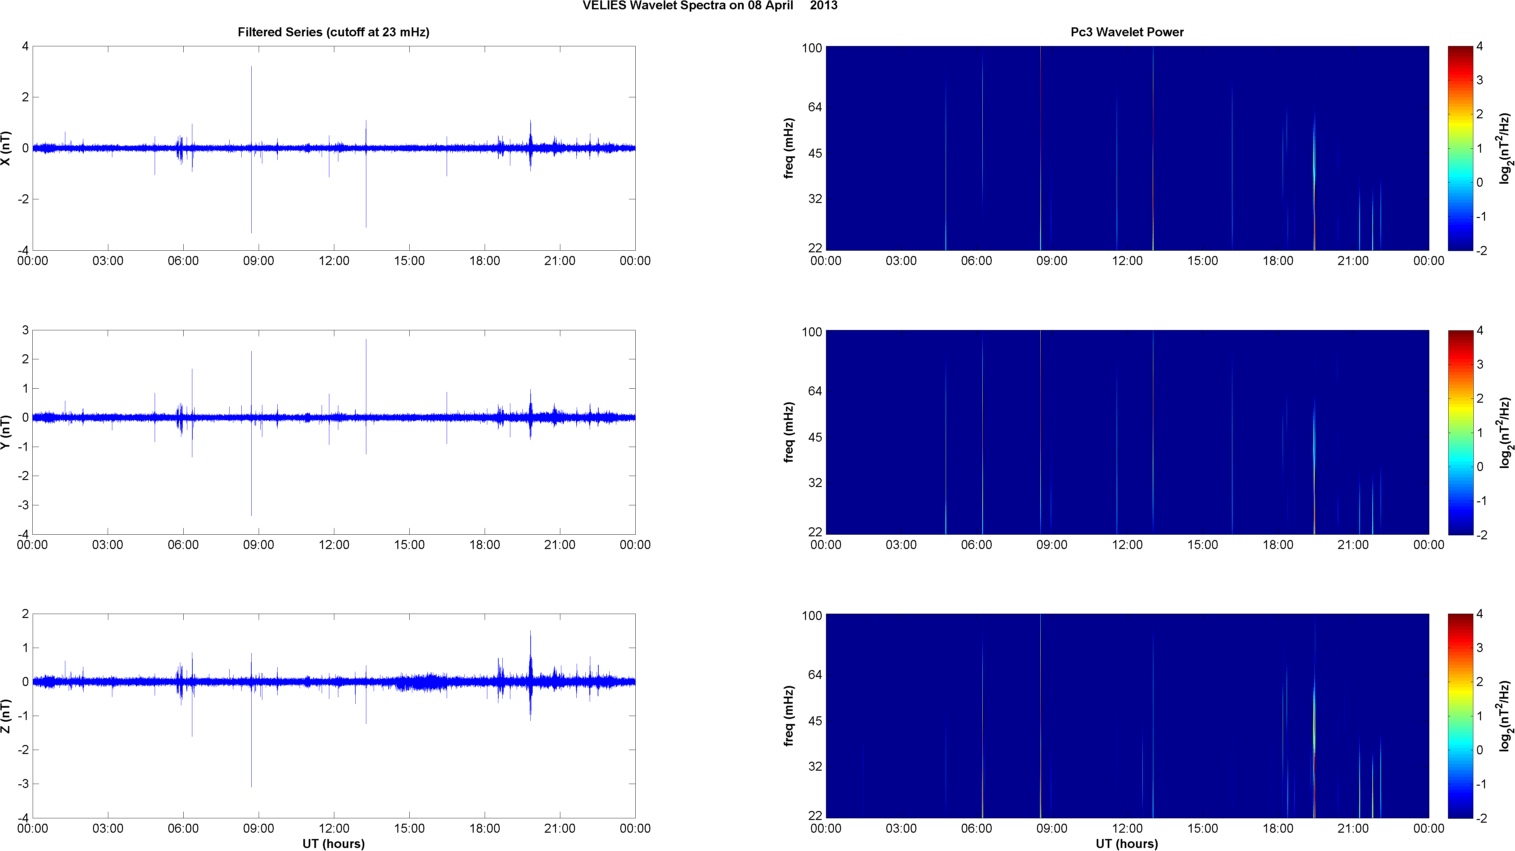Click '32' frequency tick on top spectrogram

[x=815, y=199]
